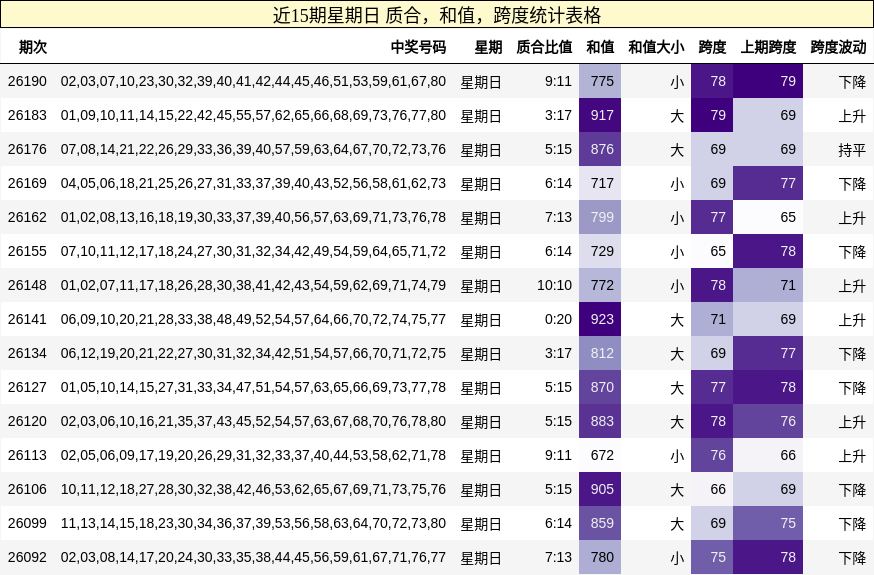Click the sum value cell 729
The image size is (874, 575).
tap(600, 251)
